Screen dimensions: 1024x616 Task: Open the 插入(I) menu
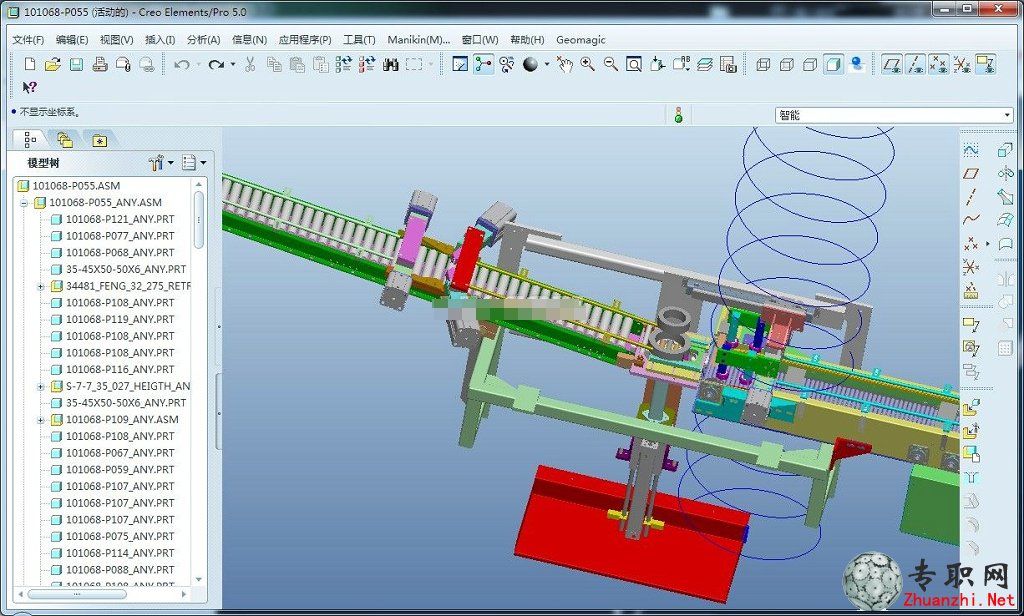tap(160, 40)
